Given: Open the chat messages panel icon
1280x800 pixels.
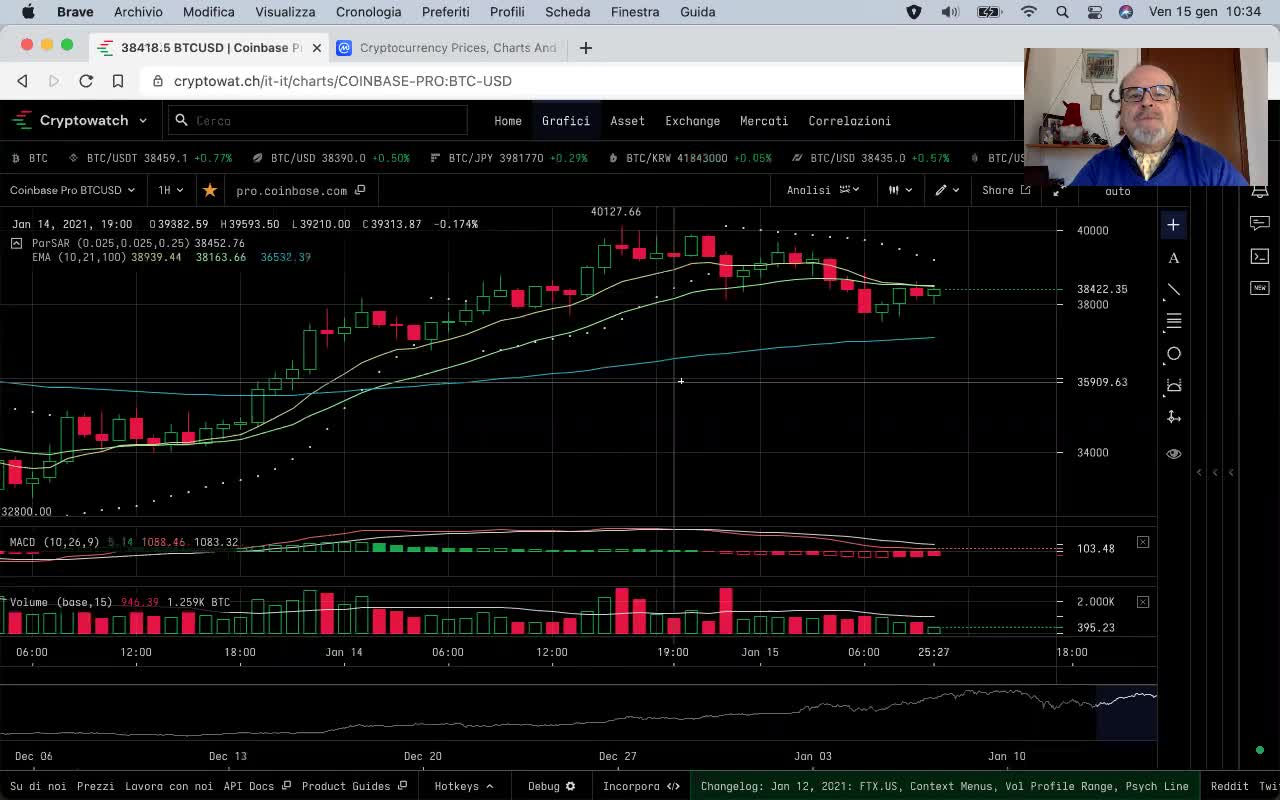Looking at the screenshot, I should tap(1259, 224).
